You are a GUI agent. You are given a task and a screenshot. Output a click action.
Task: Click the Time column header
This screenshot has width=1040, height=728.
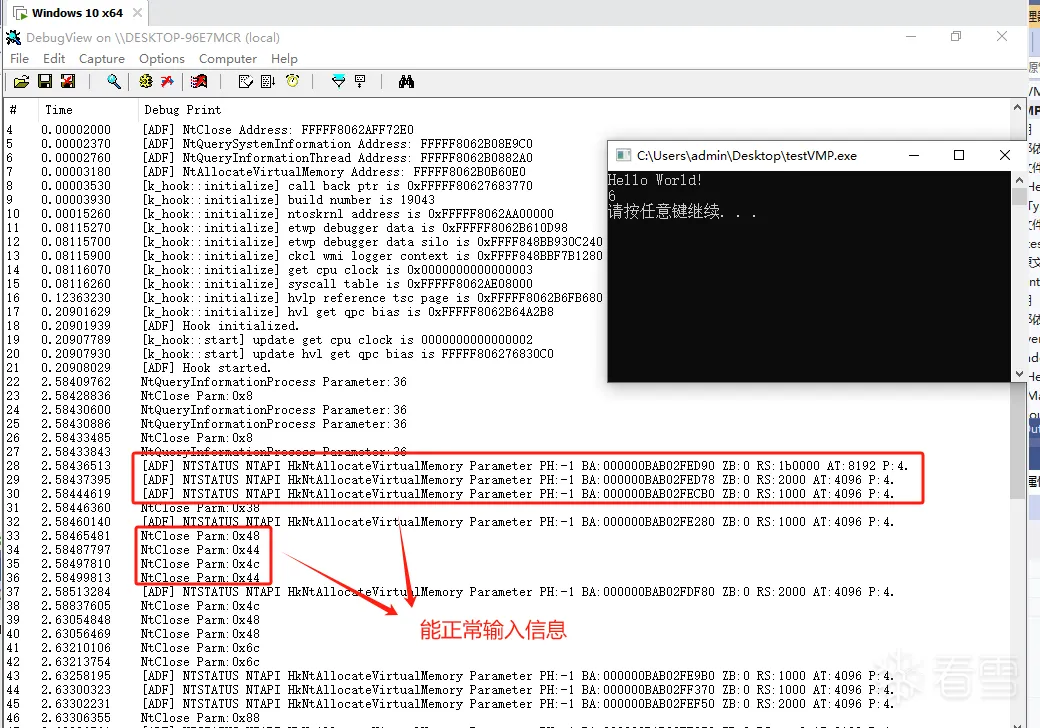86,109
